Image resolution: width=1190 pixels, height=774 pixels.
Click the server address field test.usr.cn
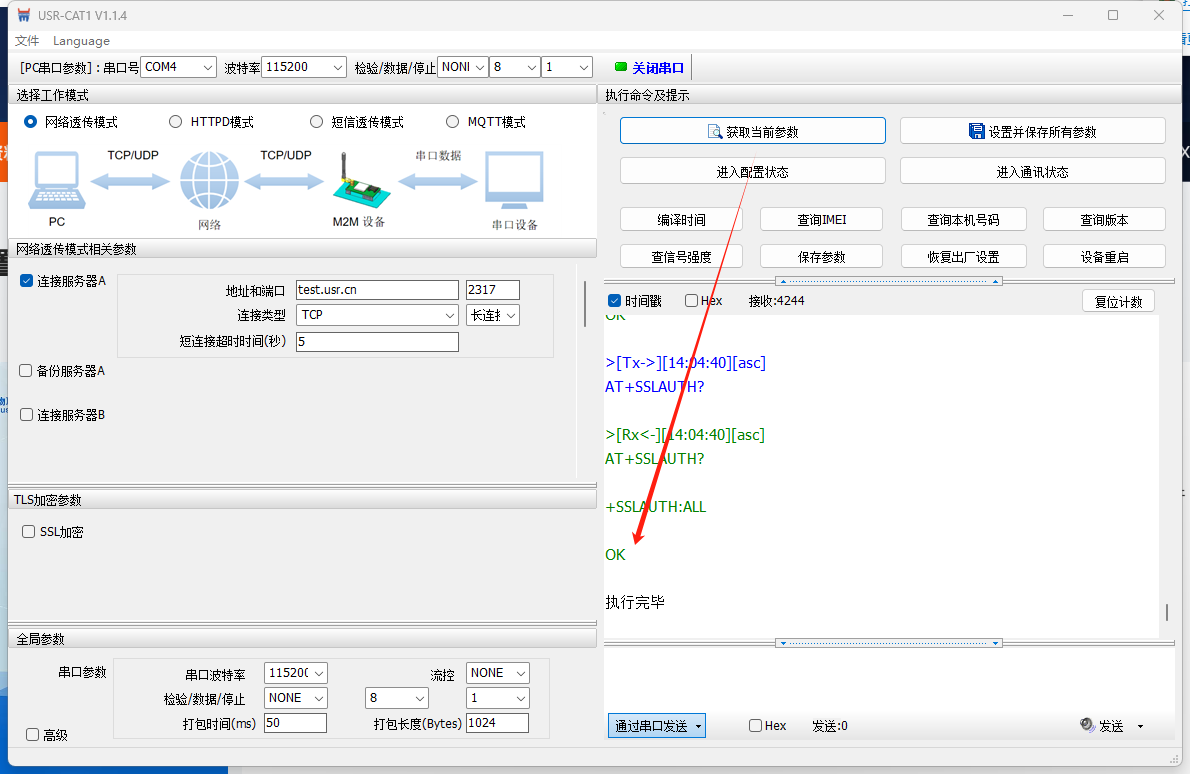tap(376, 290)
